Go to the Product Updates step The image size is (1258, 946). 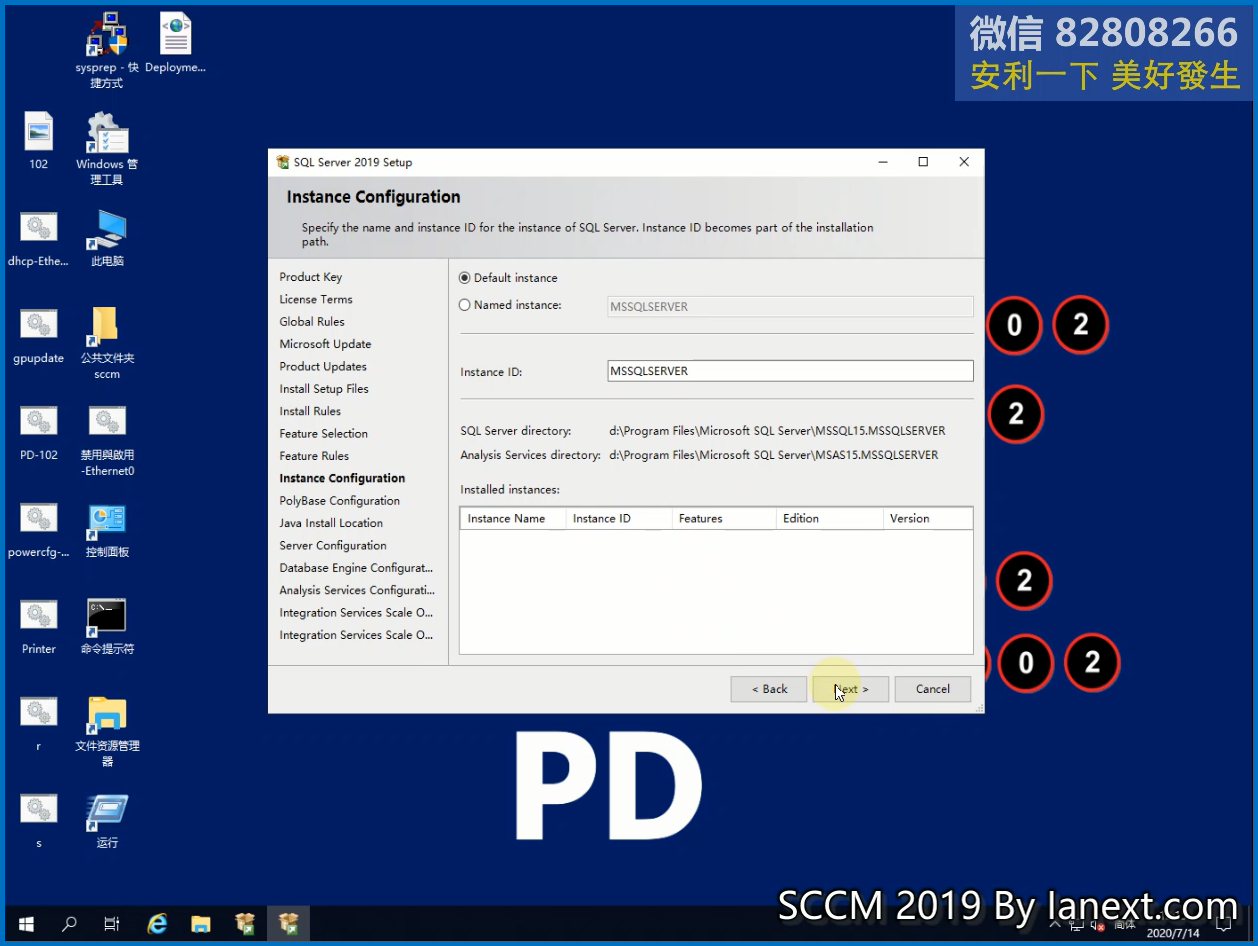pyautogui.click(x=323, y=367)
